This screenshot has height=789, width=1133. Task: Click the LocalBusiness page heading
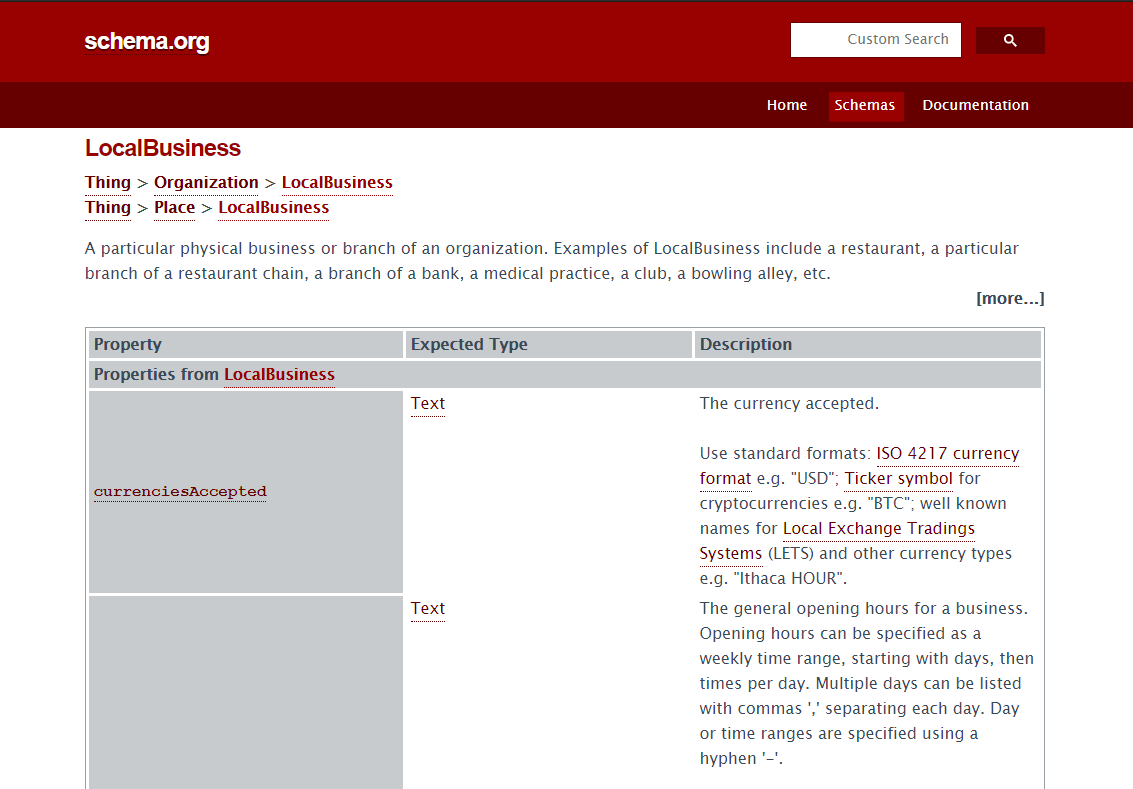[162, 147]
